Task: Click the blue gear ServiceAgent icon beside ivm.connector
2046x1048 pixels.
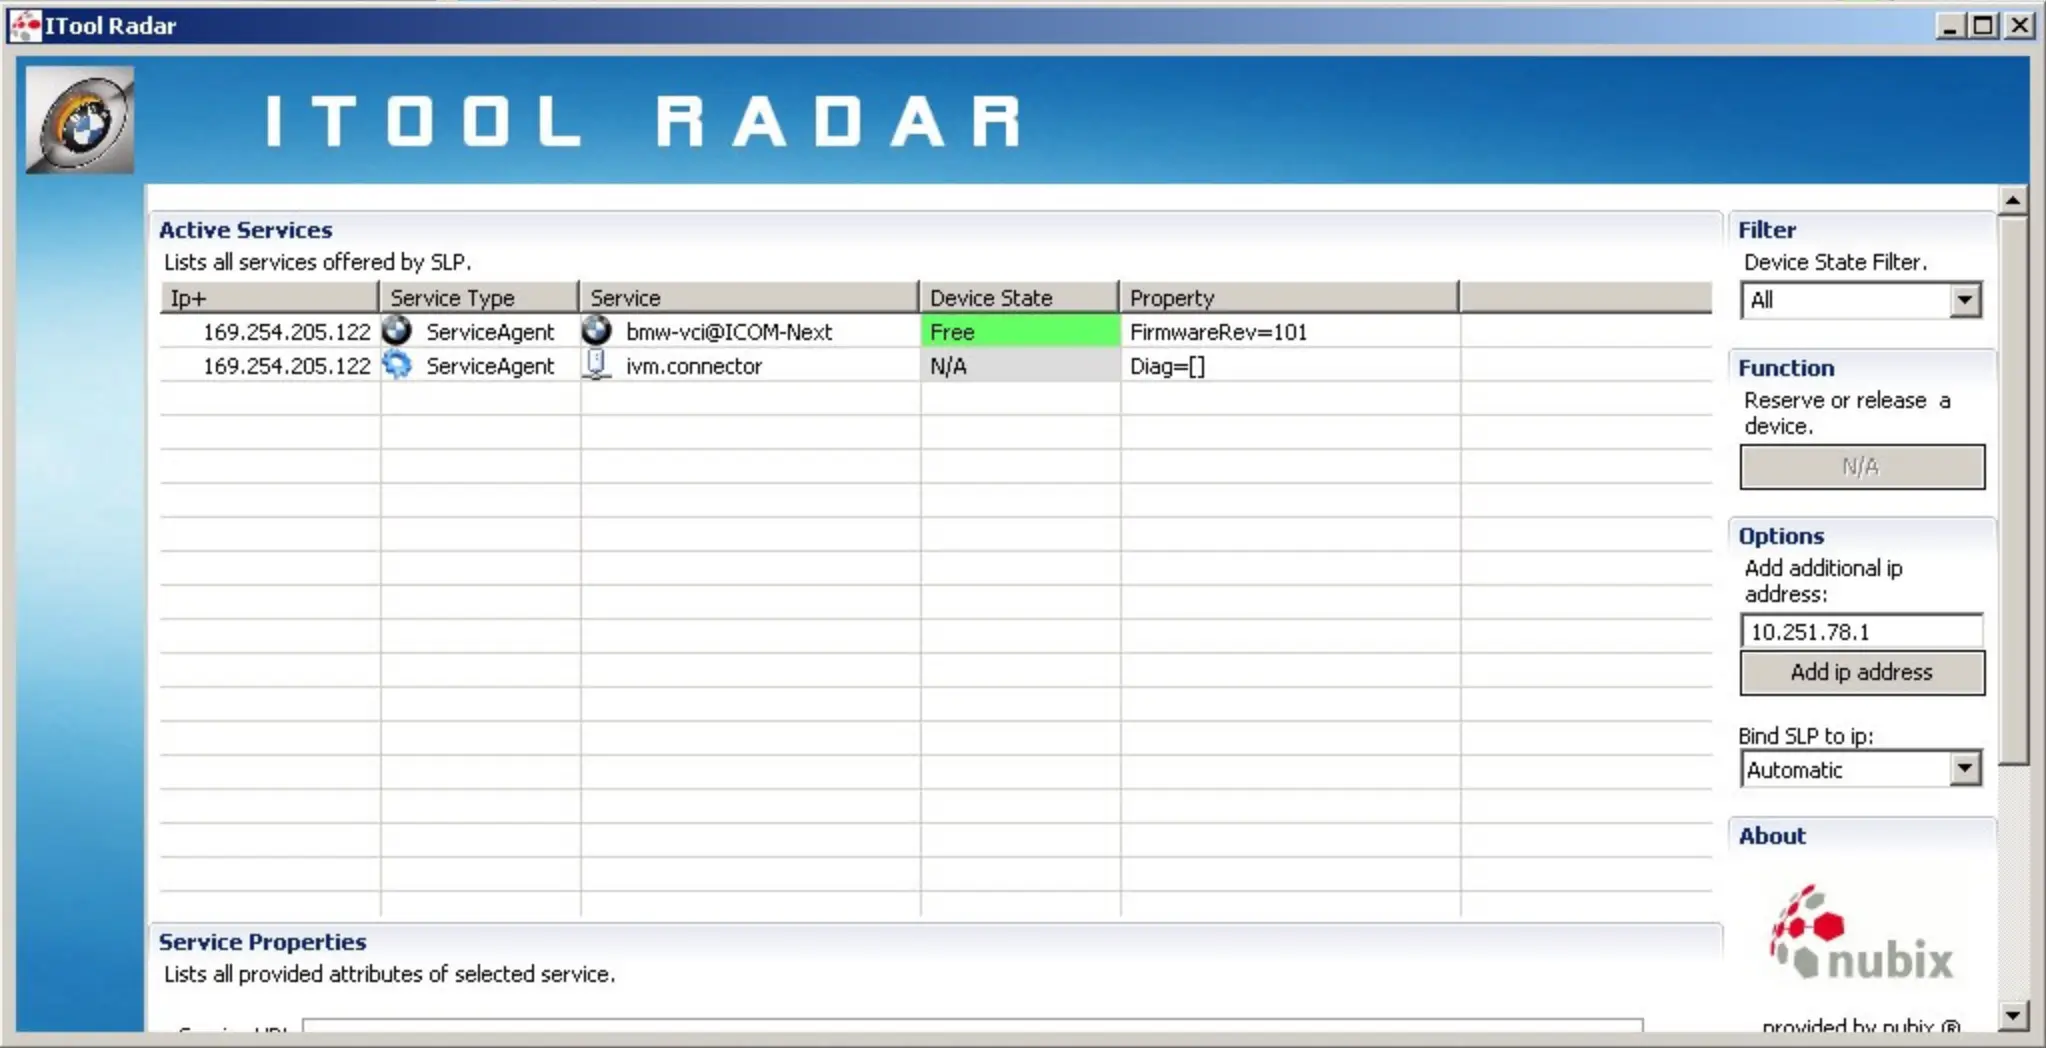Action: (398, 365)
